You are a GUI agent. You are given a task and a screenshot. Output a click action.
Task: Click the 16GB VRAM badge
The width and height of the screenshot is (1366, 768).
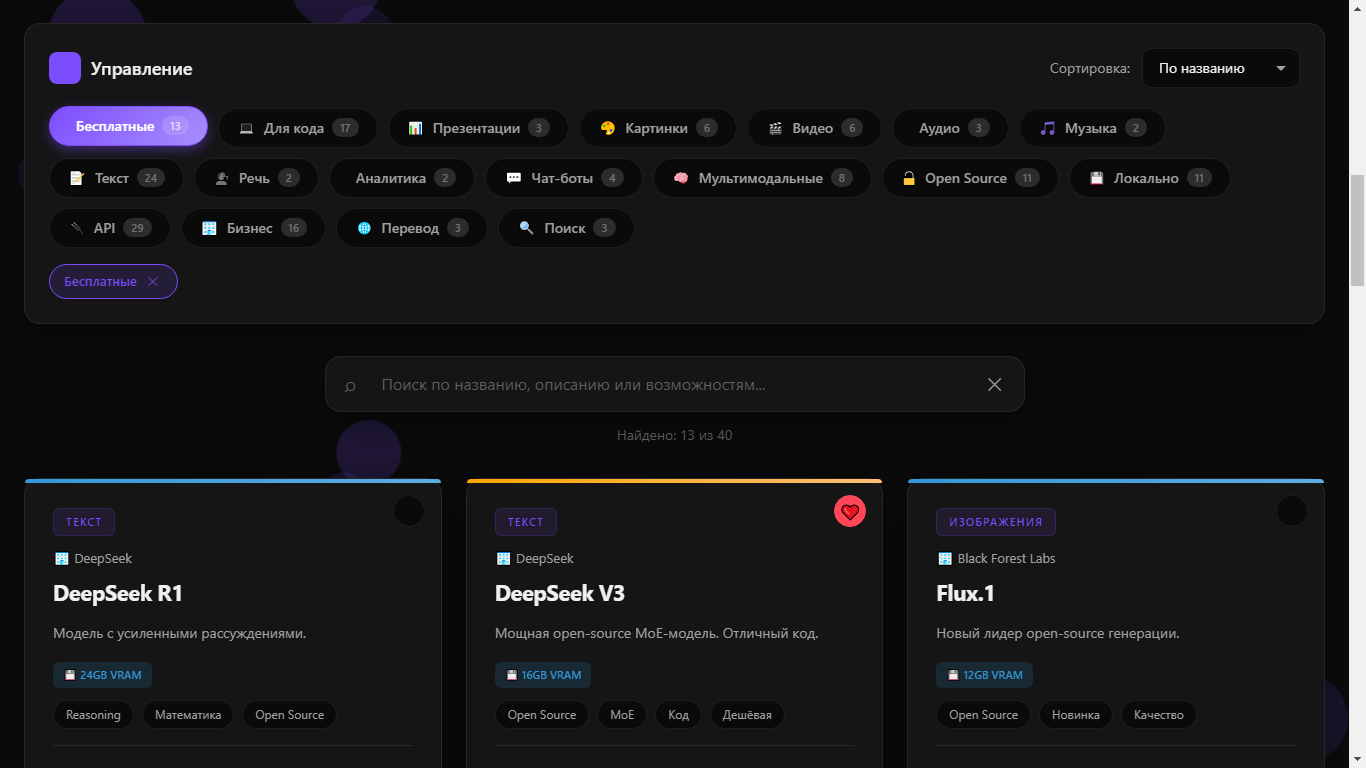coord(543,675)
